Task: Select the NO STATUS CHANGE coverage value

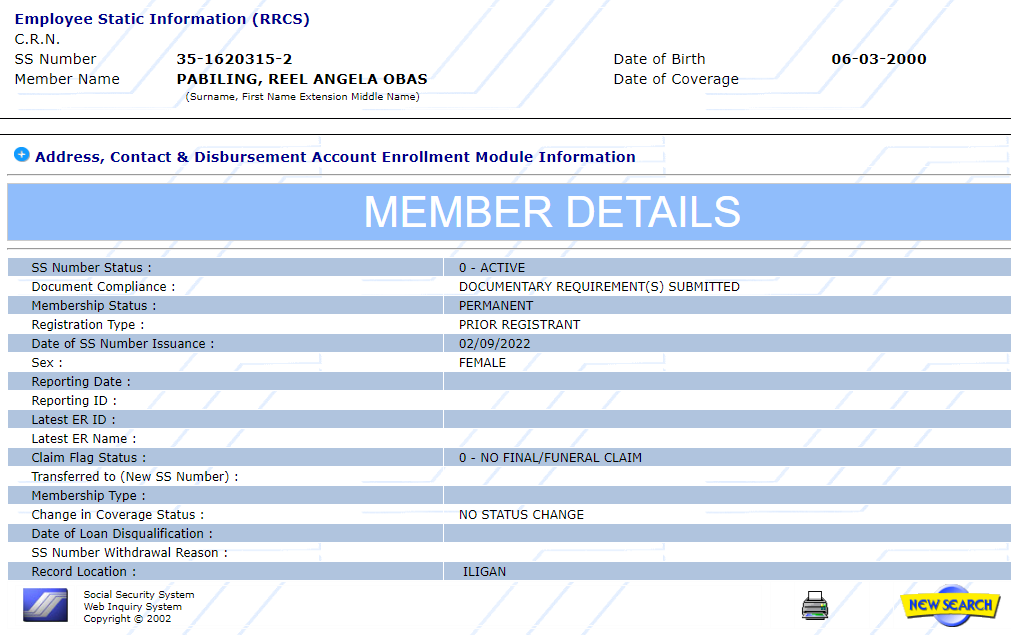Action: coord(521,515)
